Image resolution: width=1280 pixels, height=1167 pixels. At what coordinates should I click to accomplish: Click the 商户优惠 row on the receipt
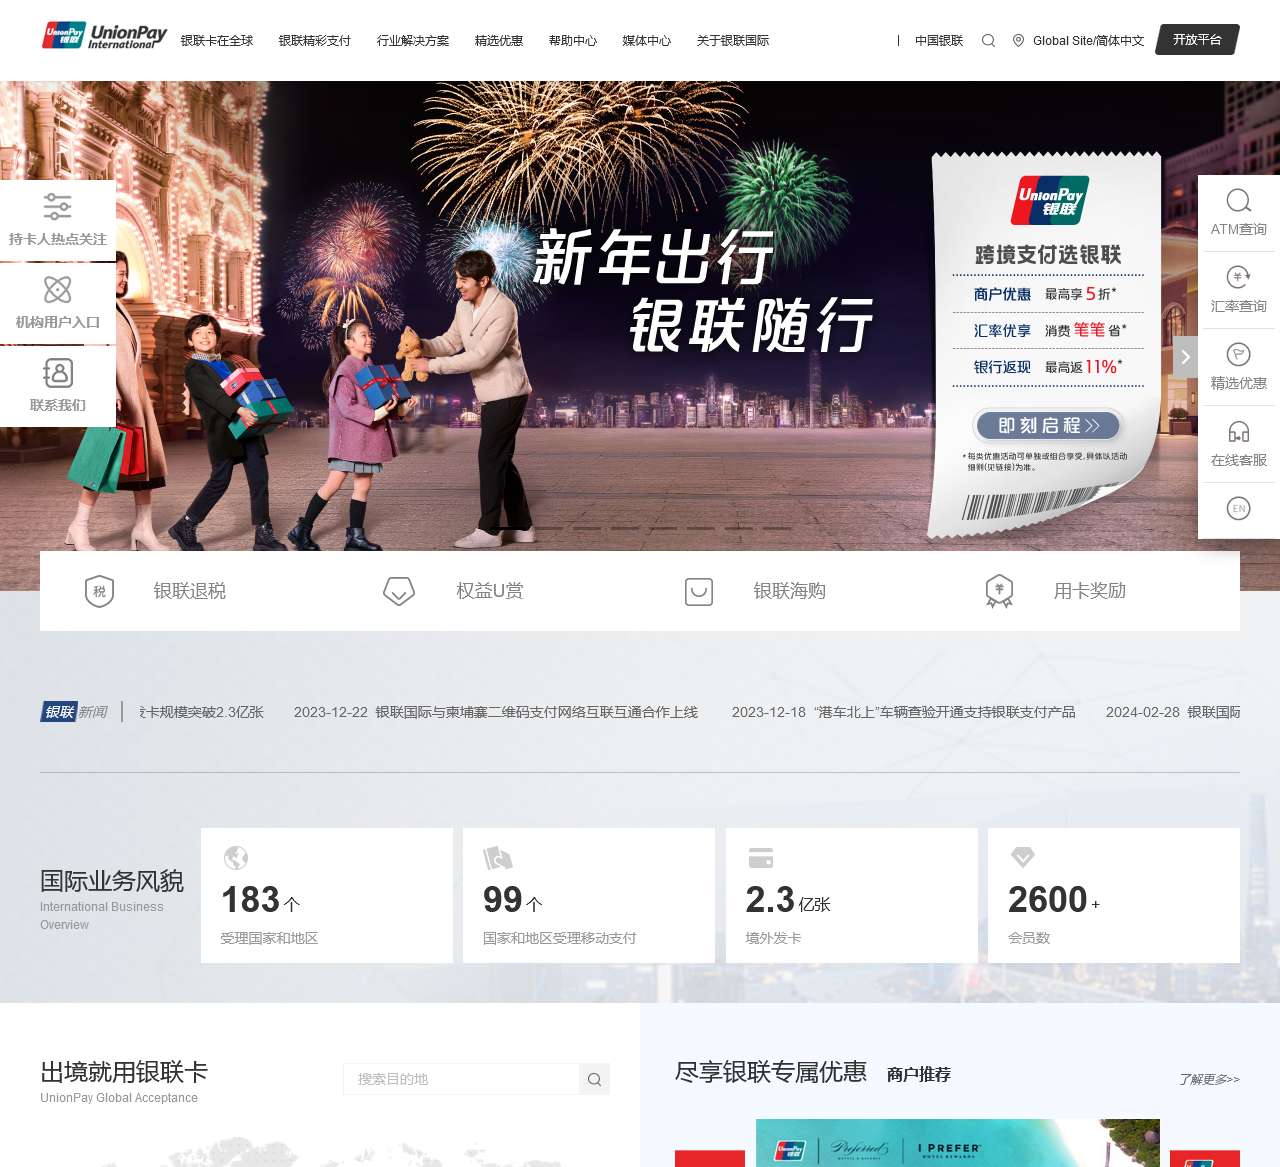tap(1046, 294)
